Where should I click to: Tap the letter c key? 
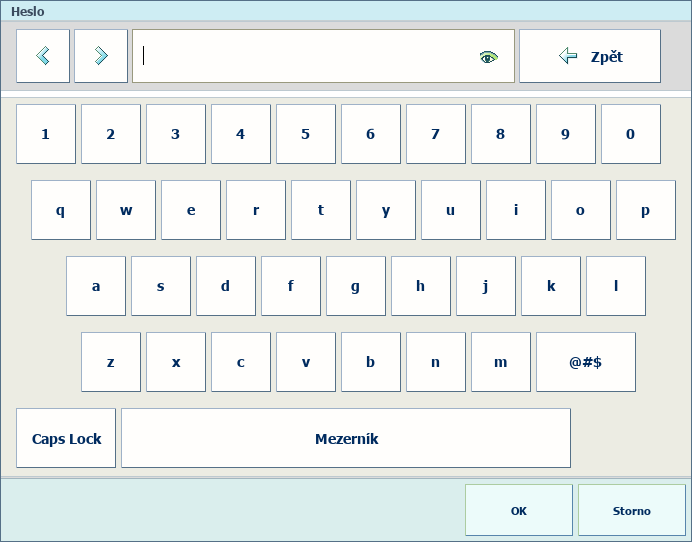(241, 362)
